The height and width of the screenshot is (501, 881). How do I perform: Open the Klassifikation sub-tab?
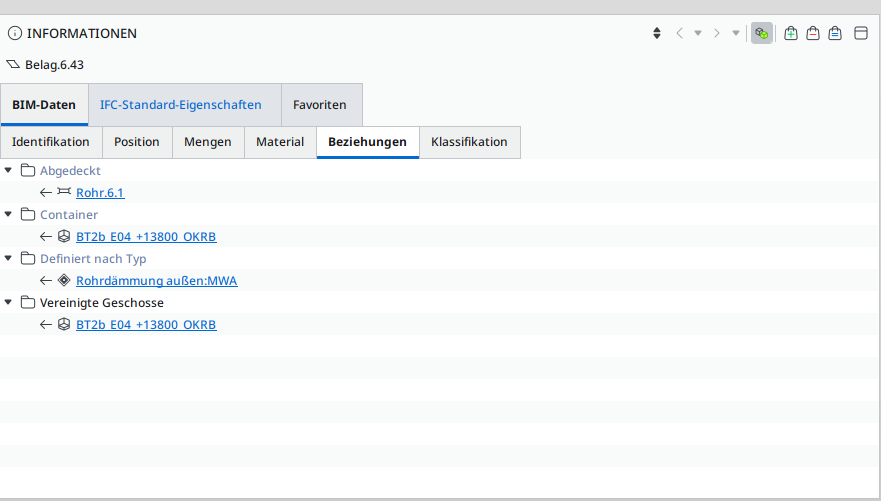coord(470,142)
